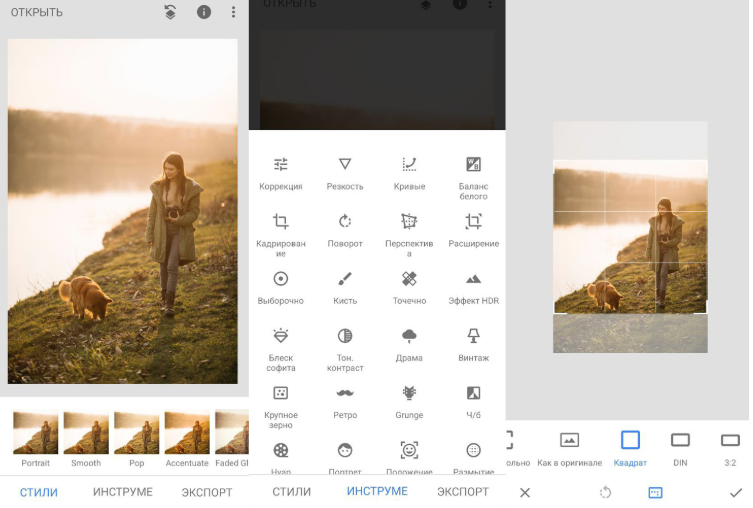Screen dimensions: 753x508
Task: Select Как в оригинале aspect ratio
Action: pos(569,446)
